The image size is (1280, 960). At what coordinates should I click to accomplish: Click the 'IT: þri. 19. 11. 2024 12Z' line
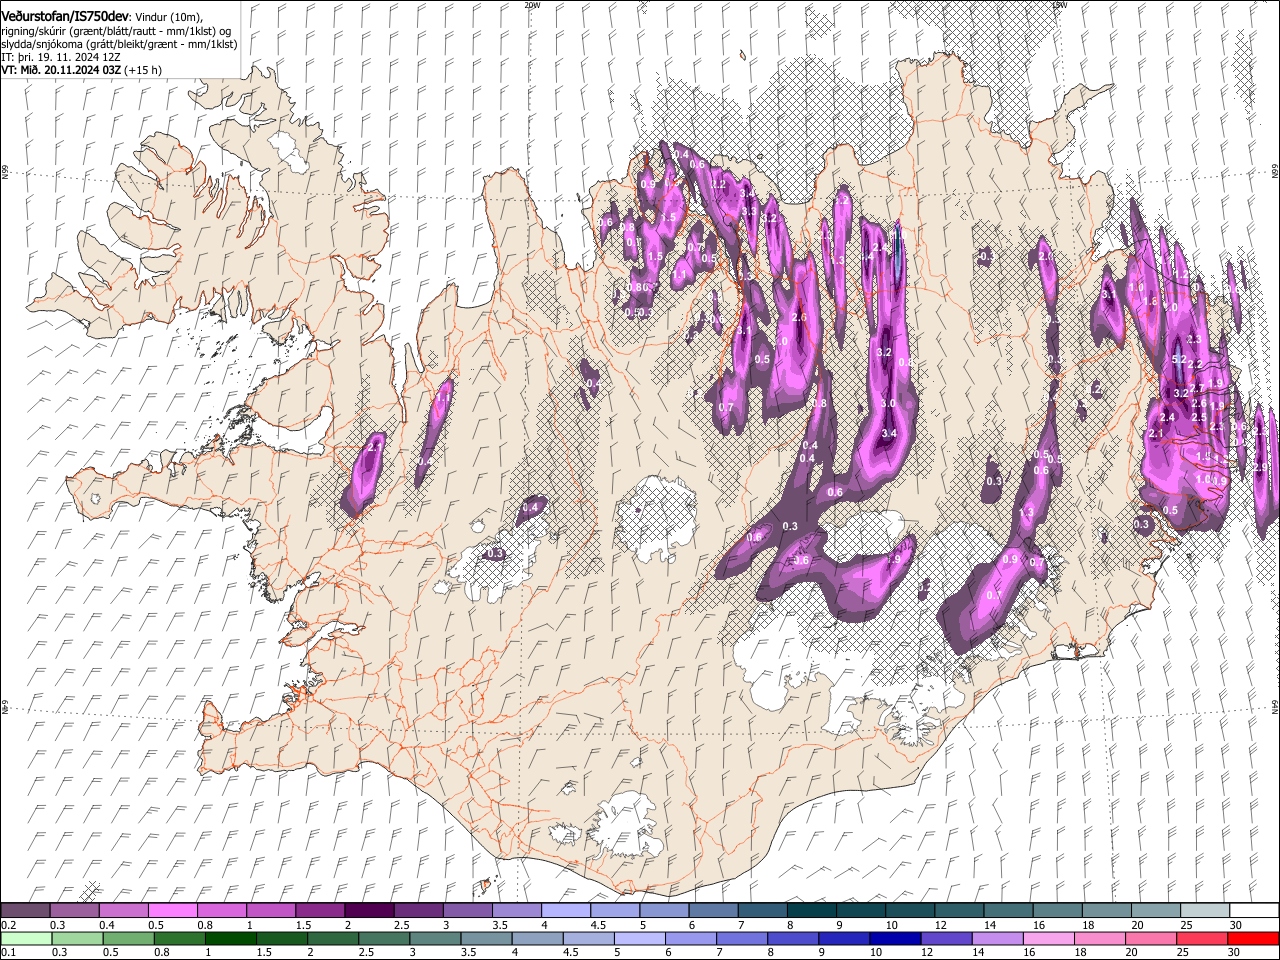(60, 57)
